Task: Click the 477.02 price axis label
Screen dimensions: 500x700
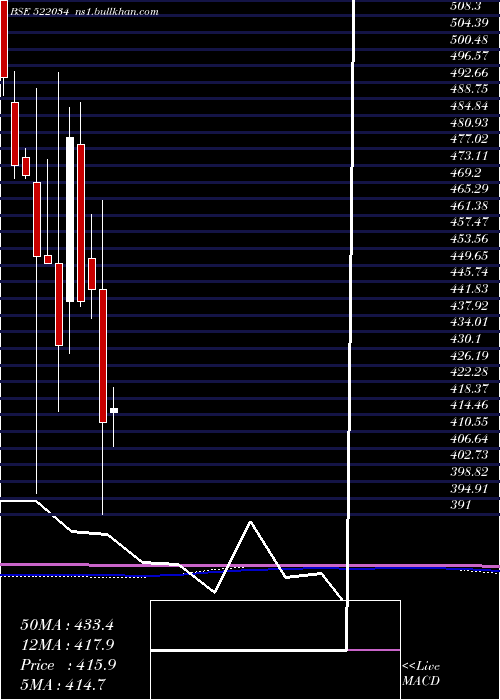Action: 469,139
